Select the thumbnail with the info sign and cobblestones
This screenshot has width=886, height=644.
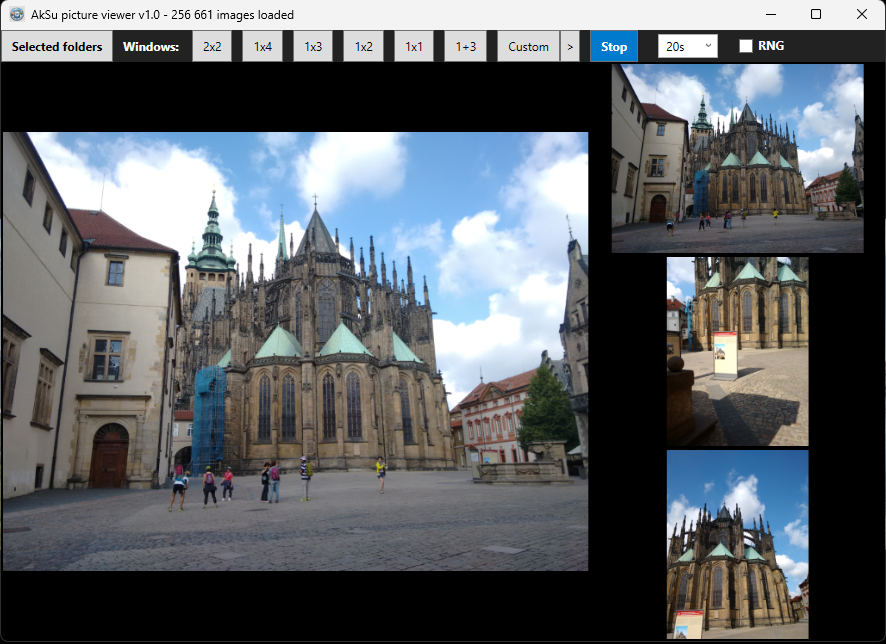[737, 351]
